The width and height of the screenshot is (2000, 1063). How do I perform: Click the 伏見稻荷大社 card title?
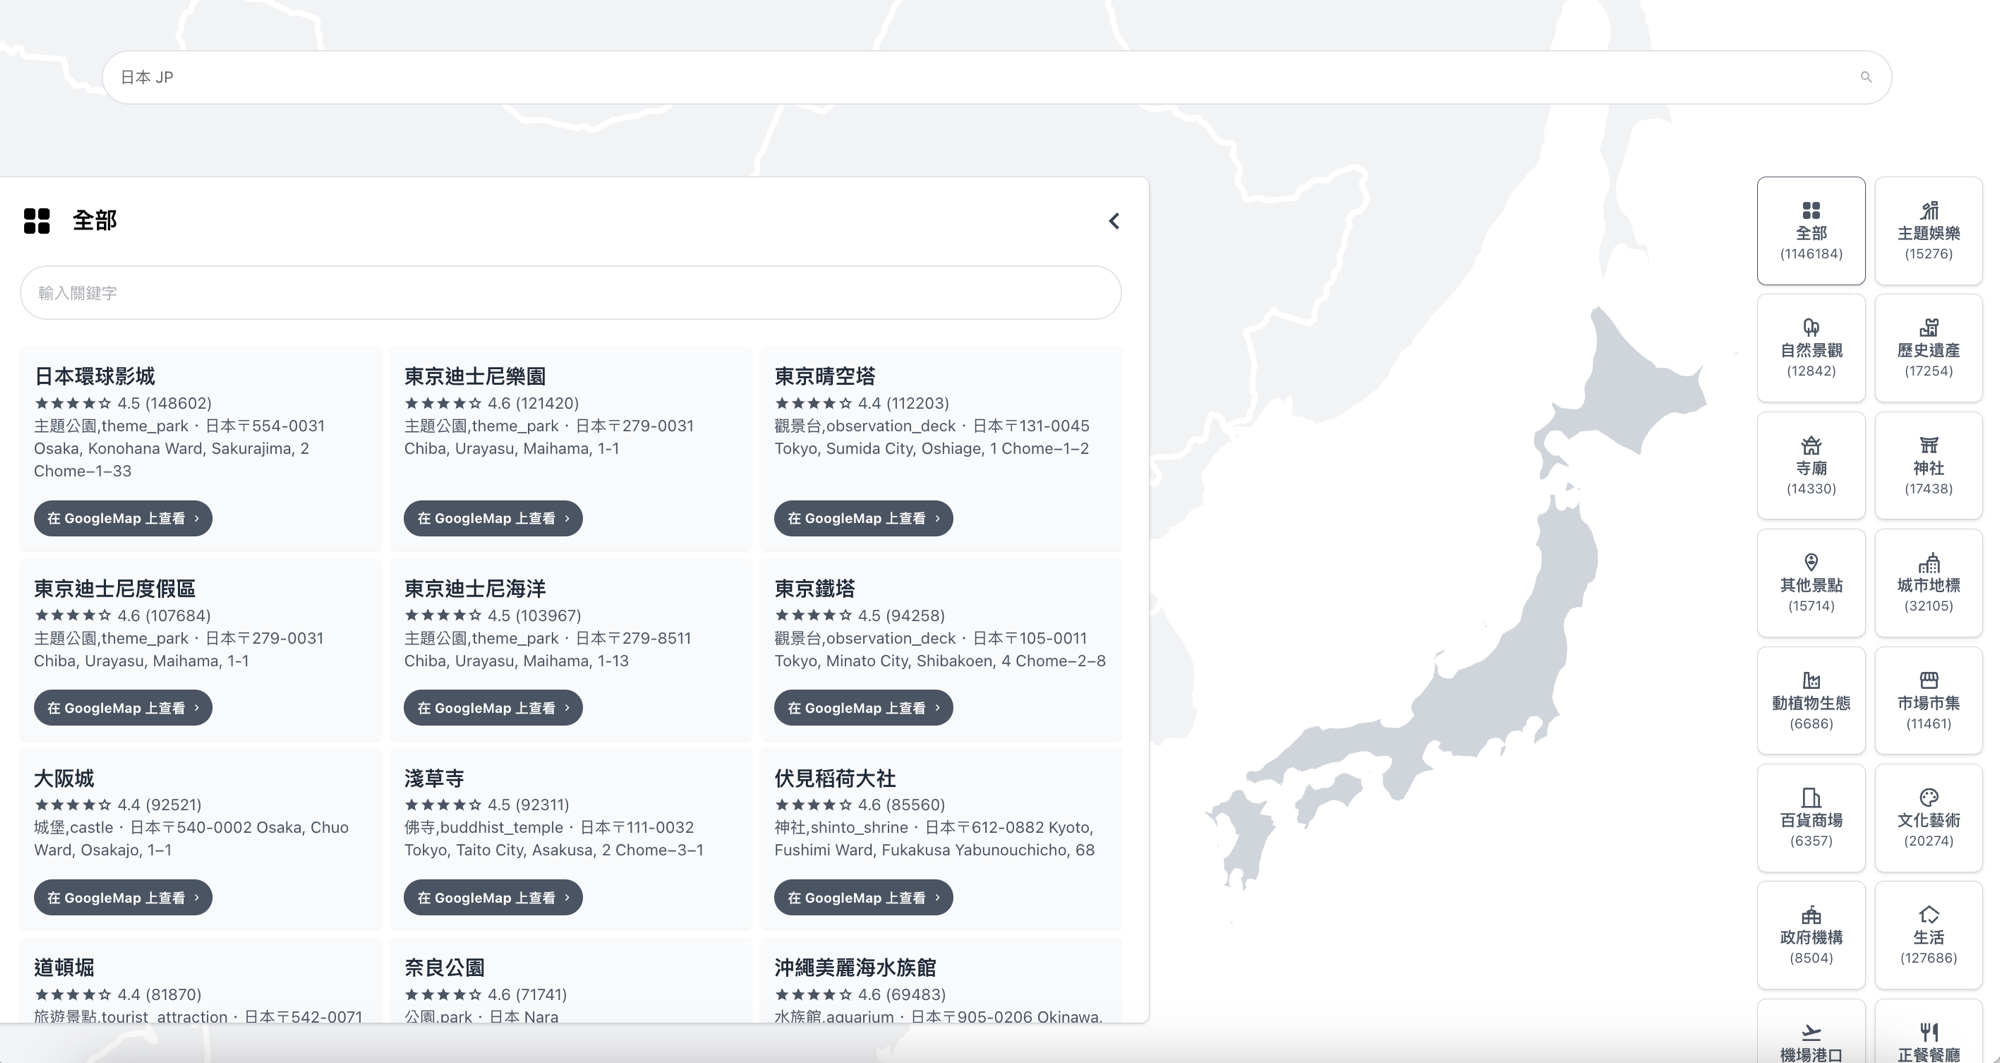coord(835,778)
